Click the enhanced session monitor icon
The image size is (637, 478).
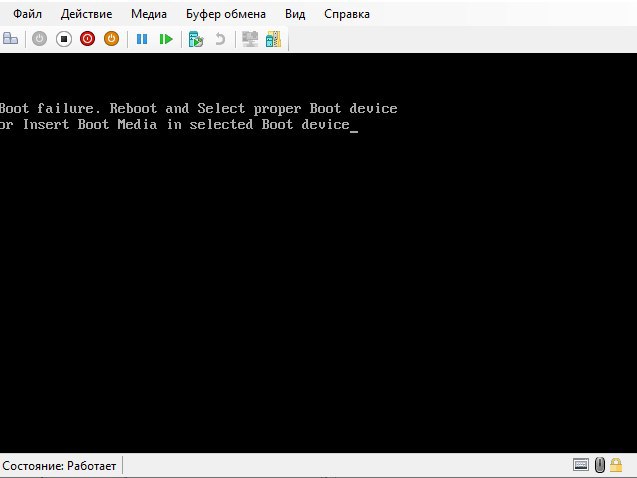(x=250, y=39)
